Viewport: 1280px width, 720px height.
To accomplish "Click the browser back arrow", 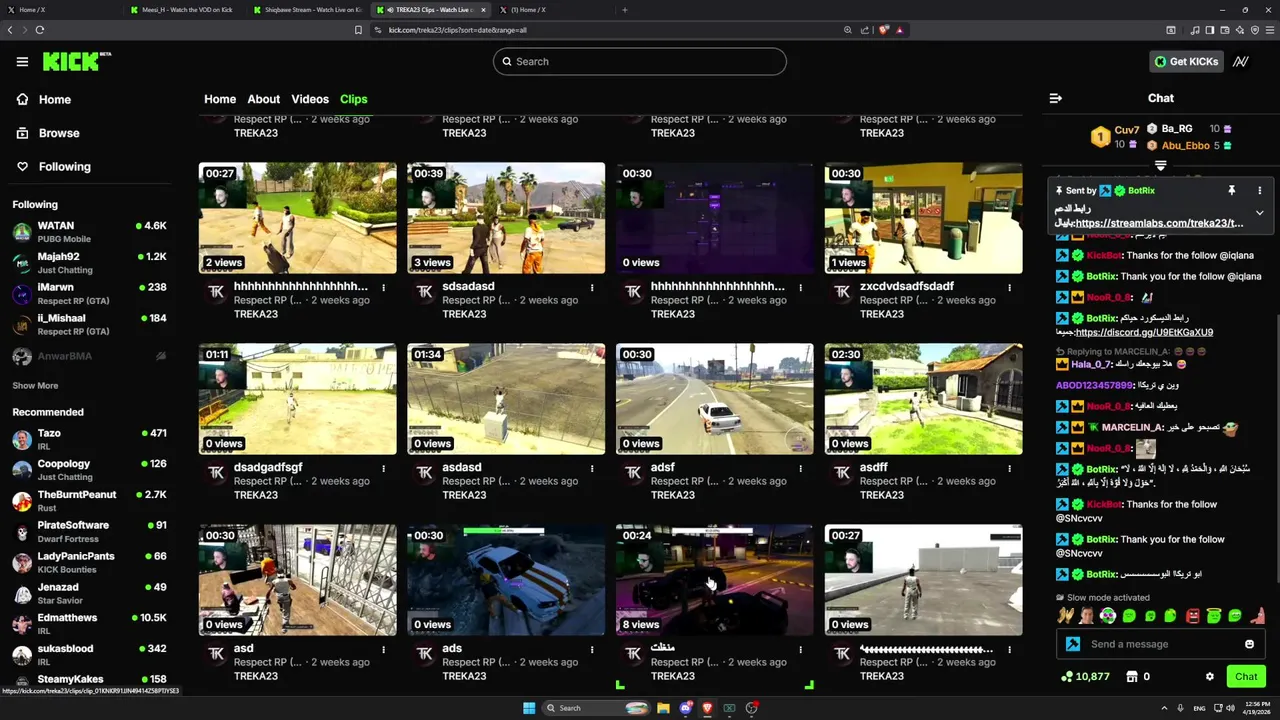I will click(x=10, y=30).
